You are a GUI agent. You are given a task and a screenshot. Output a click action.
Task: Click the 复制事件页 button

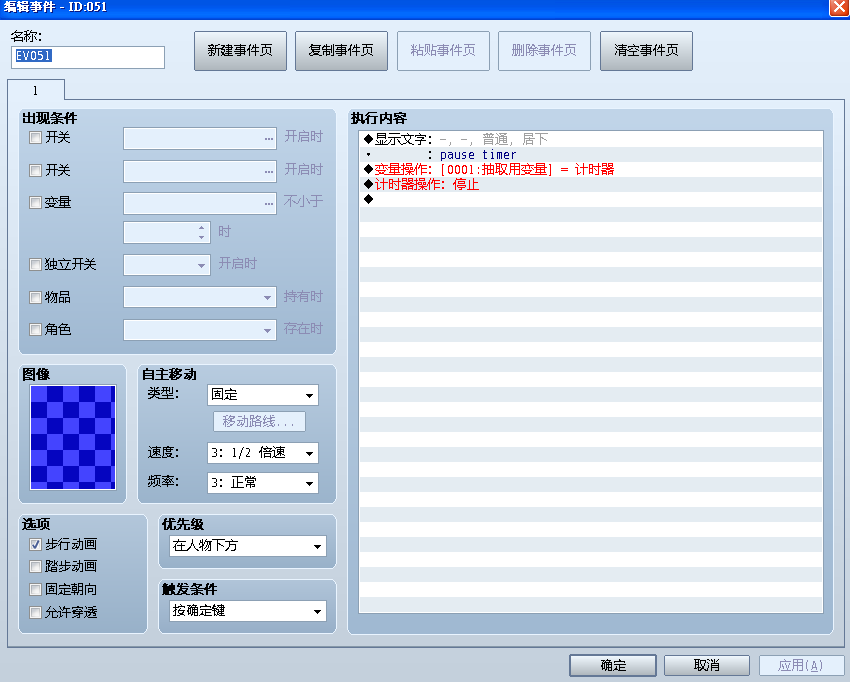click(x=341, y=51)
